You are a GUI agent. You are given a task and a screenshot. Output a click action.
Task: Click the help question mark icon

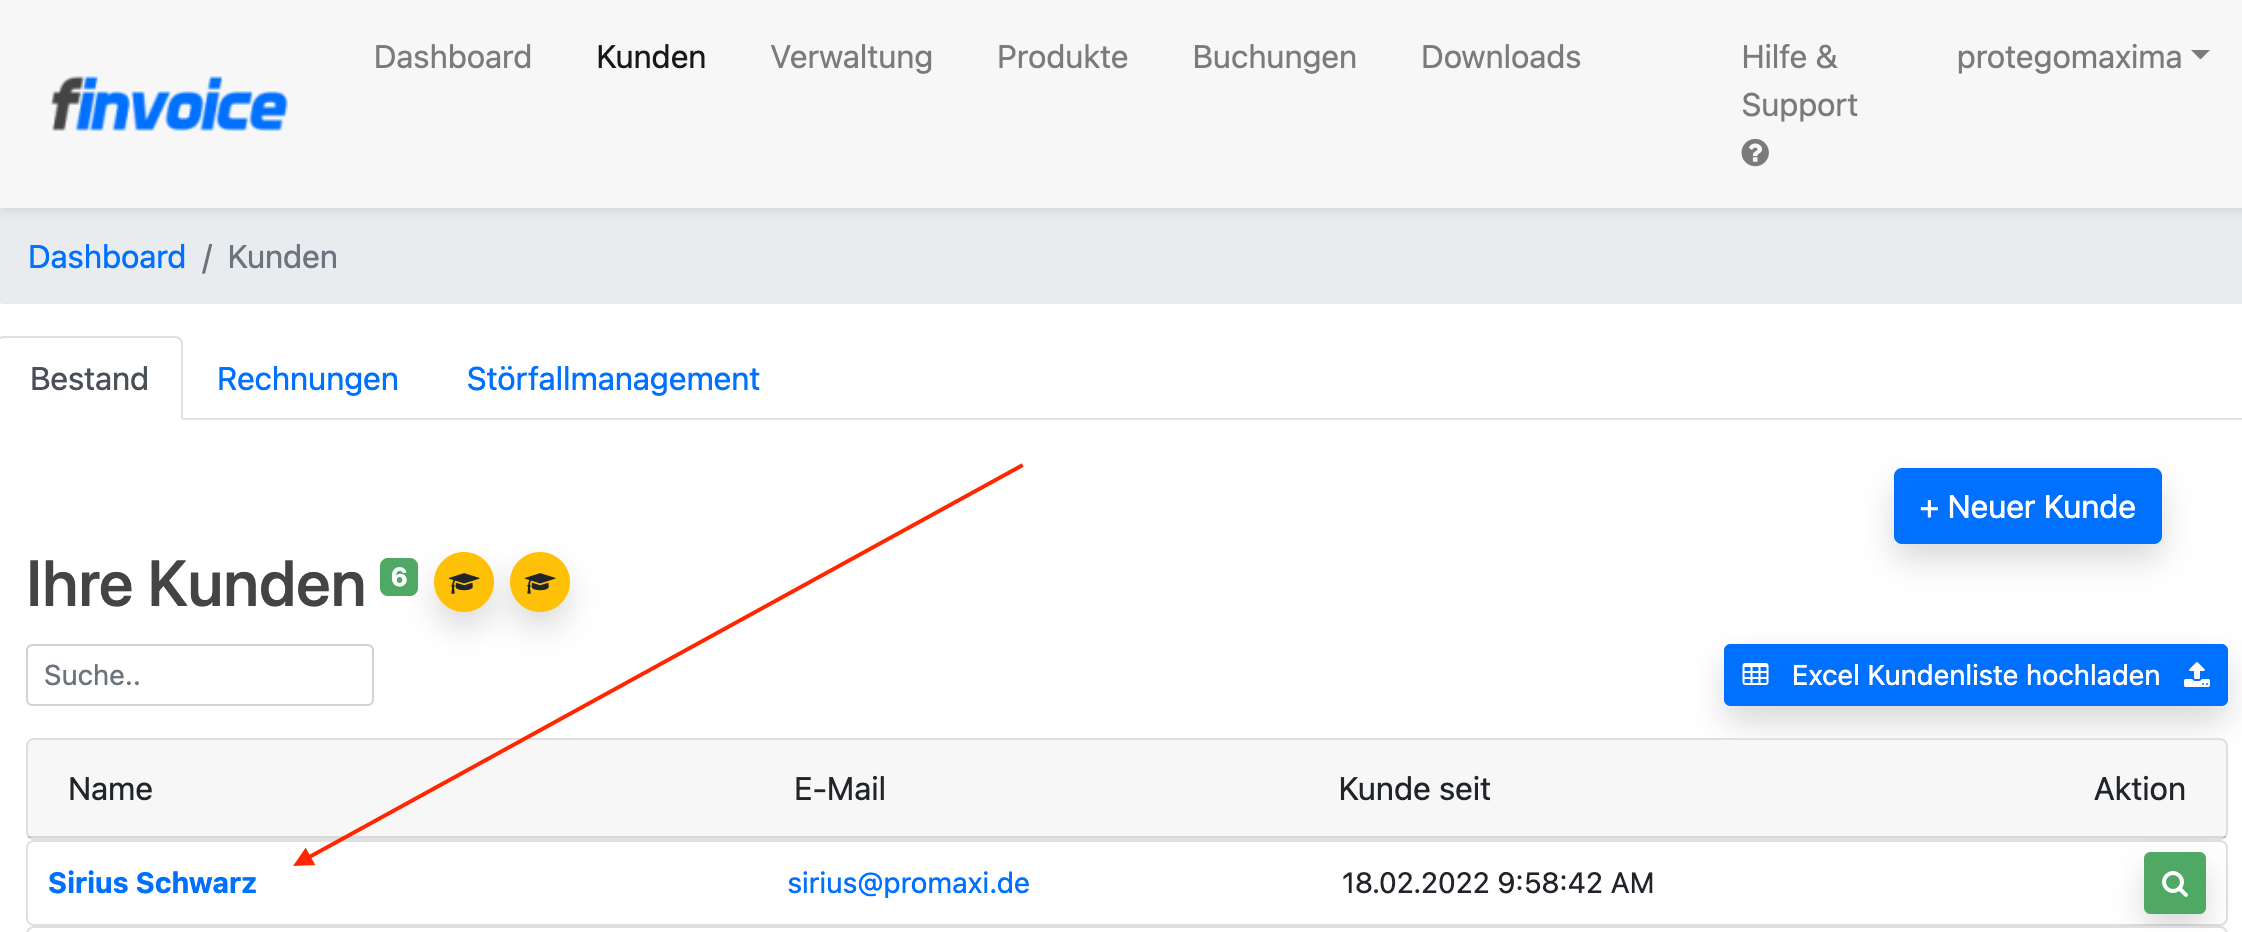pyautogui.click(x=1755, y=153)
